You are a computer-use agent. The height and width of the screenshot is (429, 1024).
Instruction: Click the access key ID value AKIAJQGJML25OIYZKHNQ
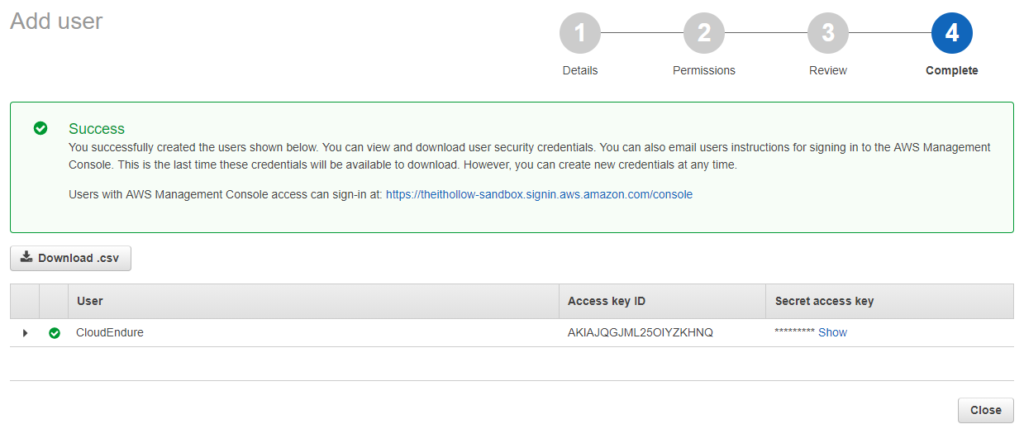point(640,333)
